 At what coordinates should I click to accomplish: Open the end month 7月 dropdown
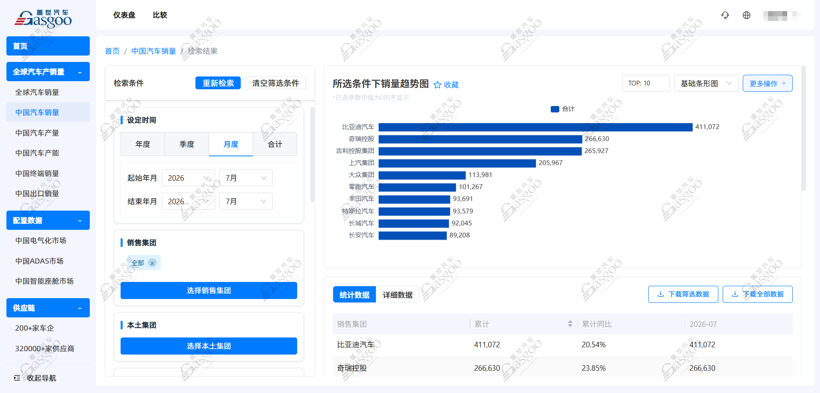point(246,201)
